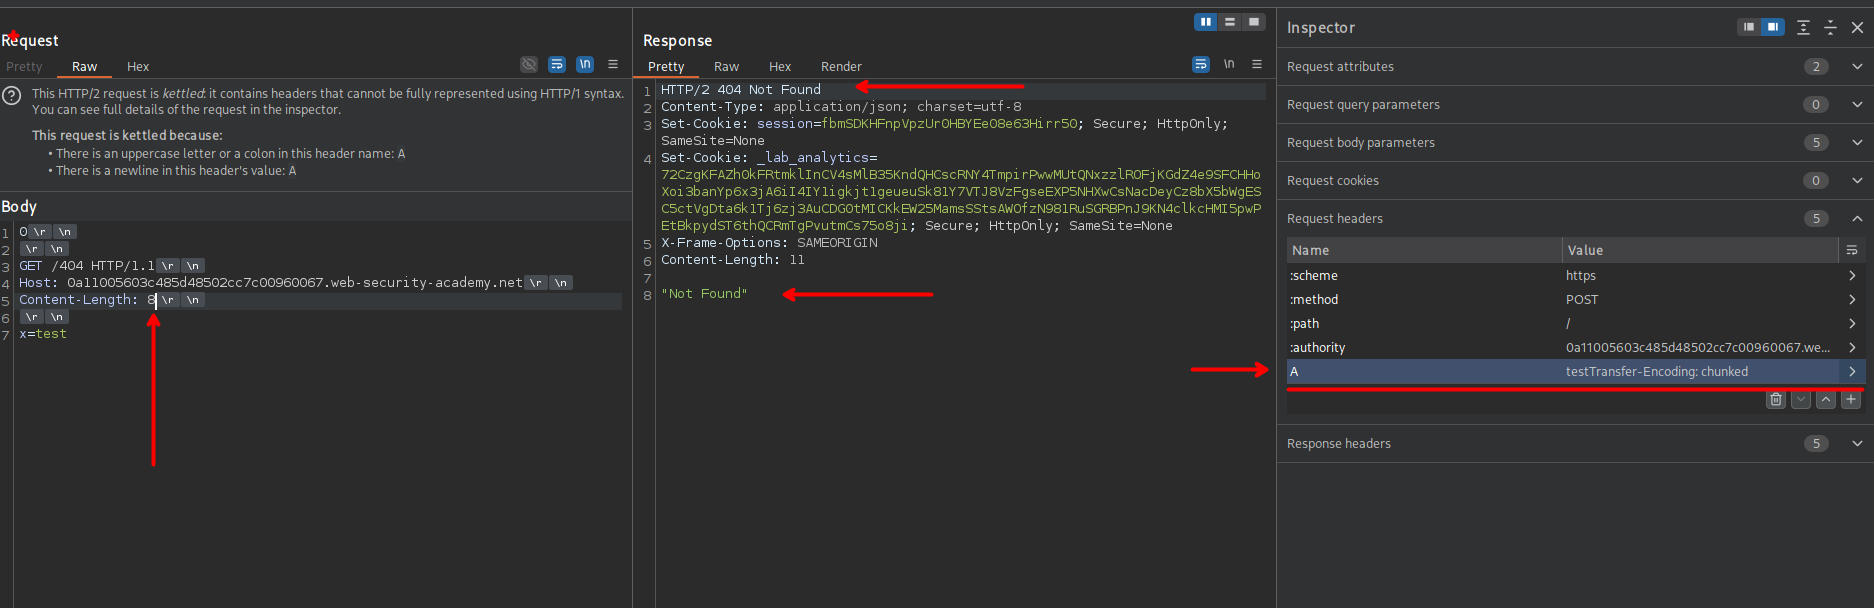Viewport: 1874px width, 608px height.
Task: Open the Response panel hamburger options menu
Action: (1257, 64)
